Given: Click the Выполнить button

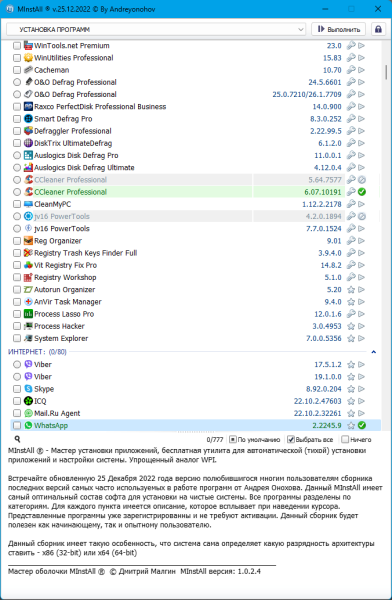Looking at the screenshot, I should pyautogui.click(x=338, y=29).
